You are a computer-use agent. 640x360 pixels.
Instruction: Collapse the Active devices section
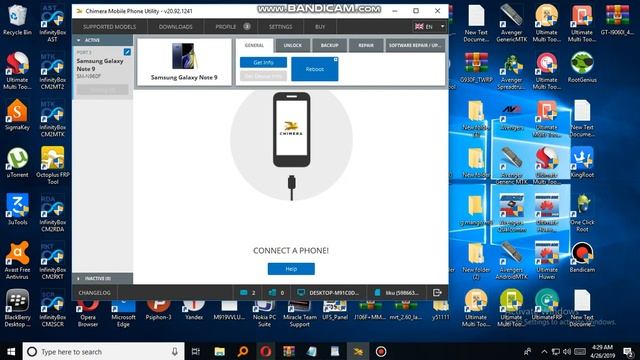(x=102, y=40)
